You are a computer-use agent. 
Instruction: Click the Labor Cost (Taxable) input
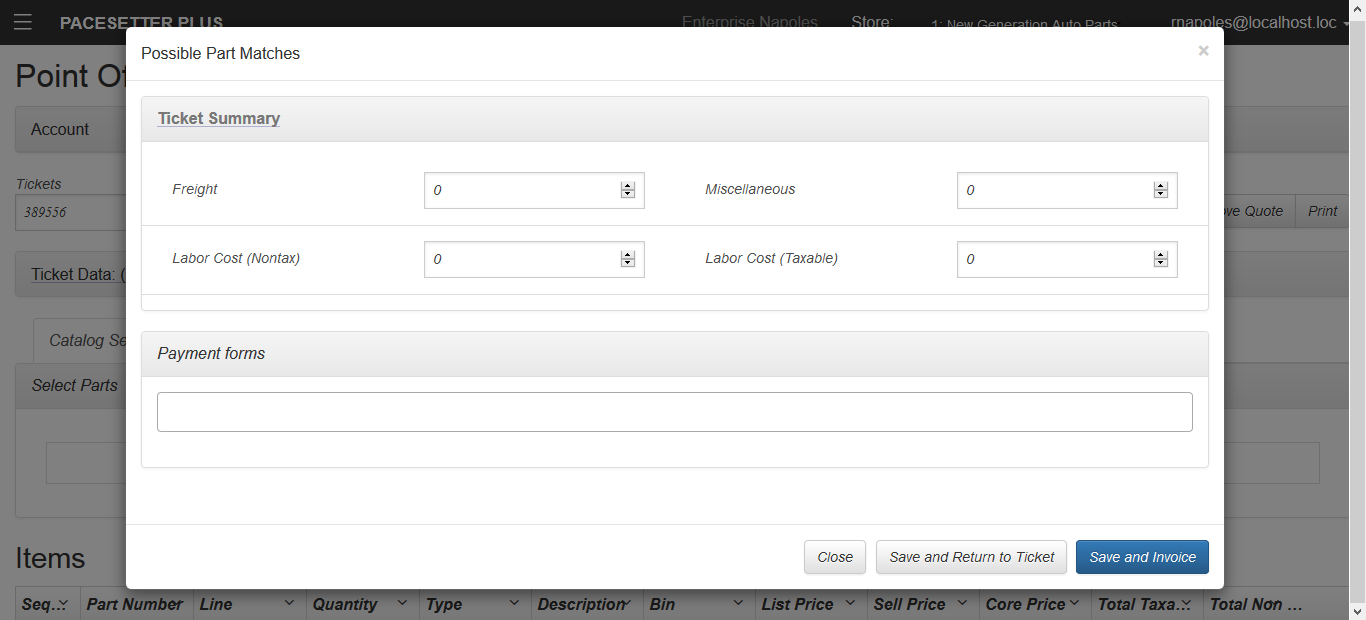click(1053, 259)
